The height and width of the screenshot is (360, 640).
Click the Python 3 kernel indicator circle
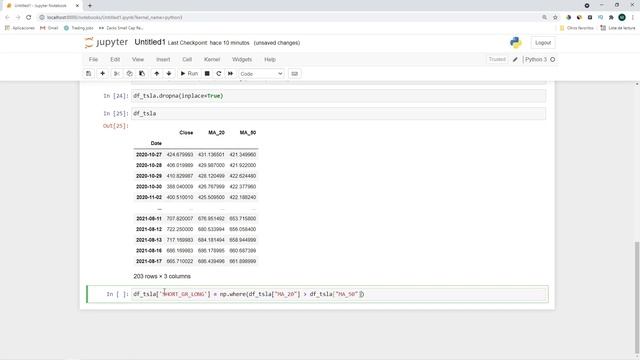click(553, 60)
